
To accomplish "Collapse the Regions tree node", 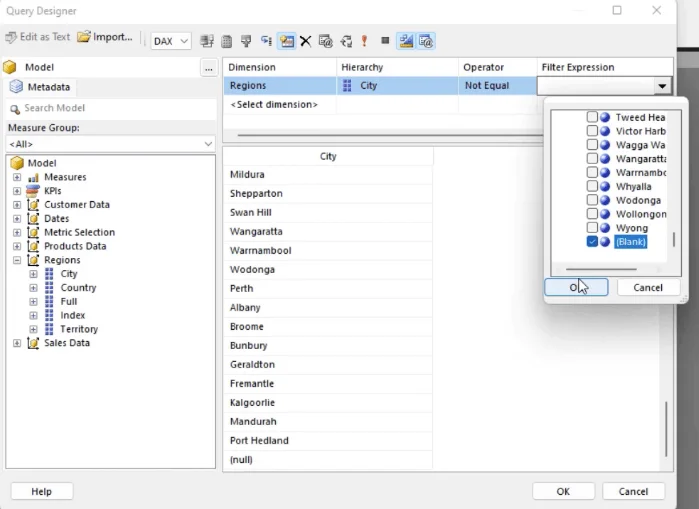I will 17,260.
